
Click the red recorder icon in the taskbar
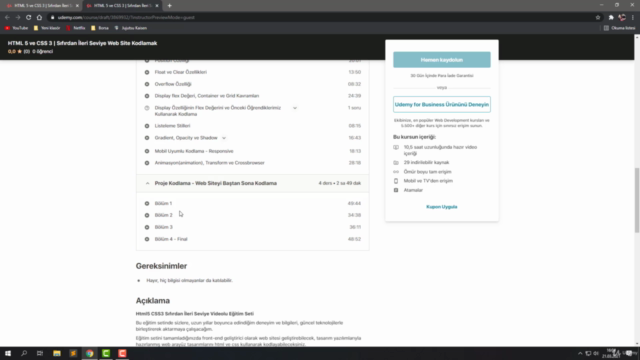pos(122,353)
